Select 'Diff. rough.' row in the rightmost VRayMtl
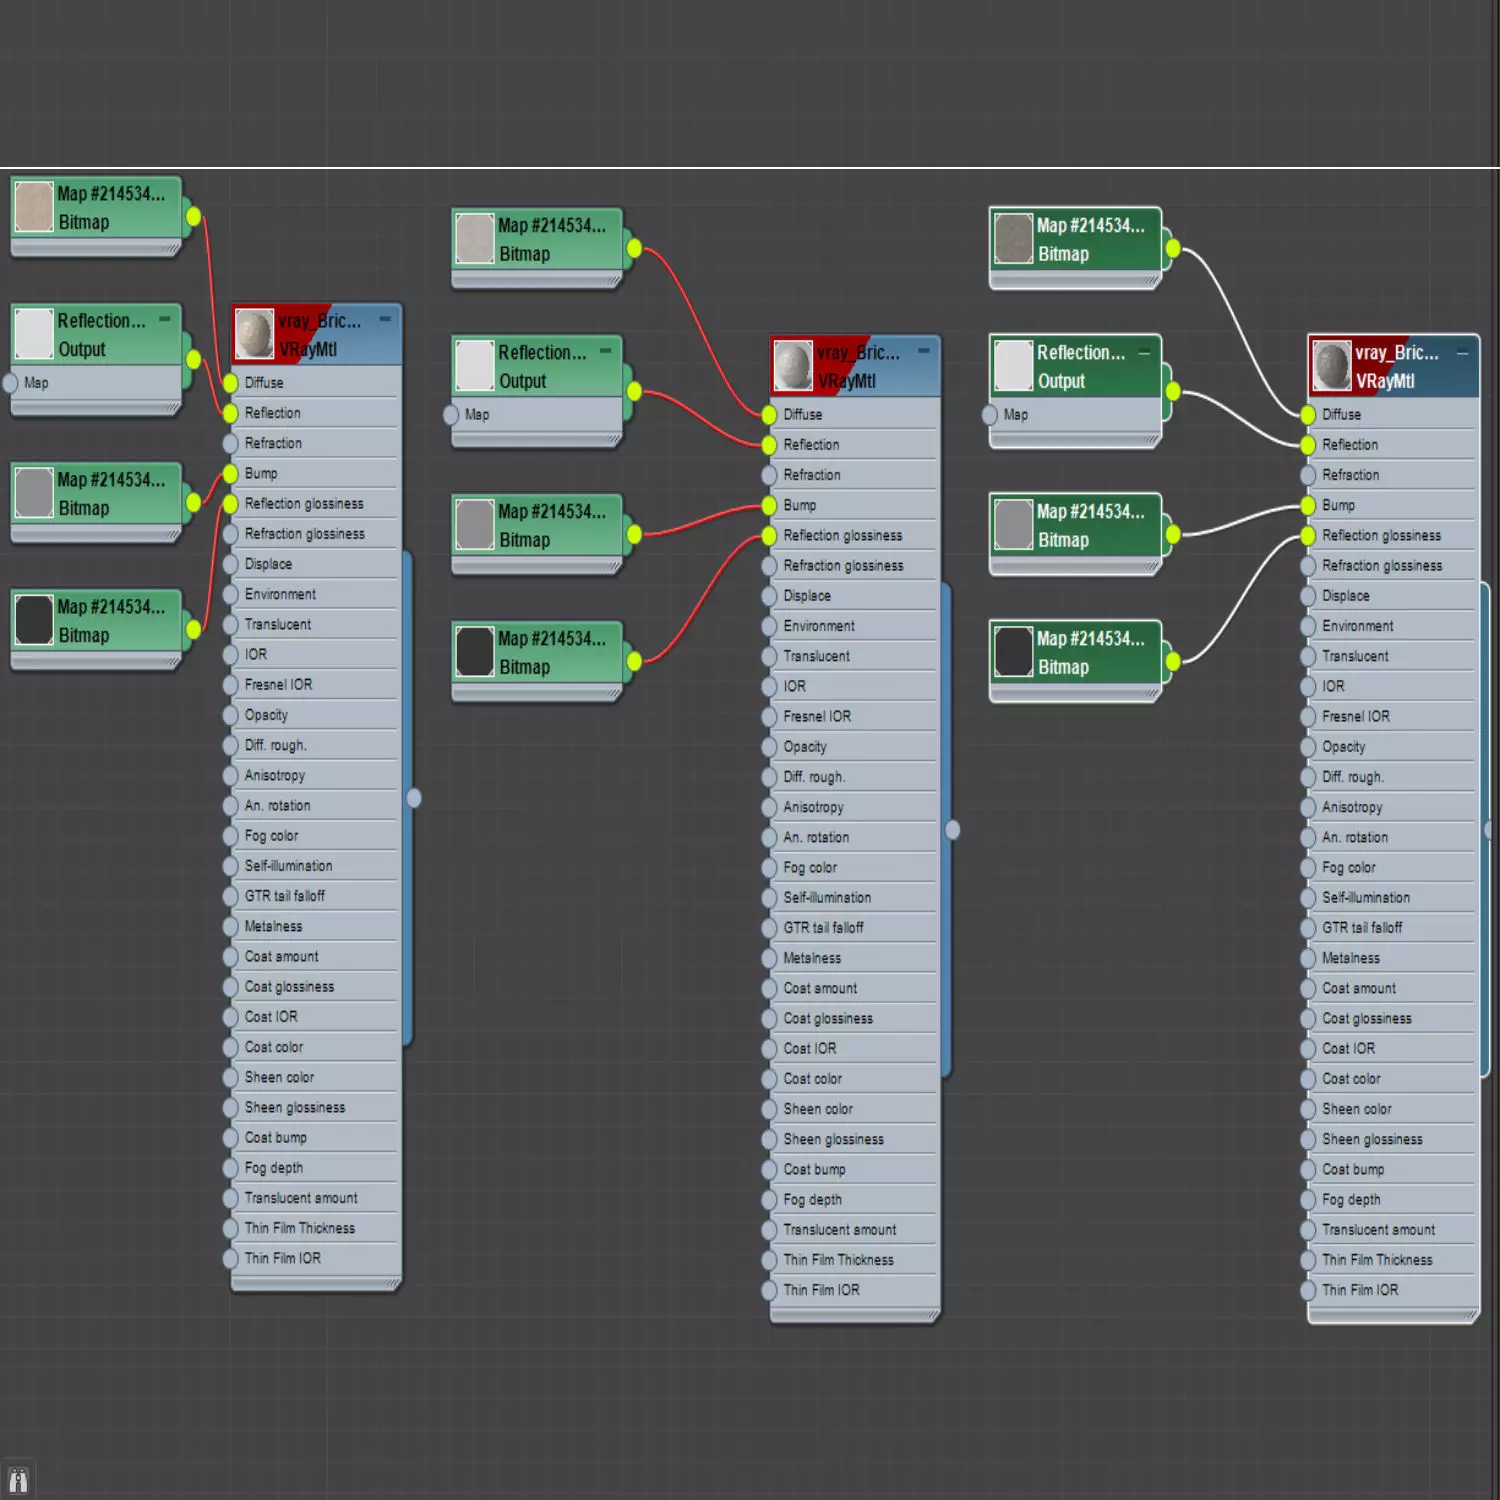Image resolution: width=1500 pixels, height=1500 pixels. (x=1393, y=777)
